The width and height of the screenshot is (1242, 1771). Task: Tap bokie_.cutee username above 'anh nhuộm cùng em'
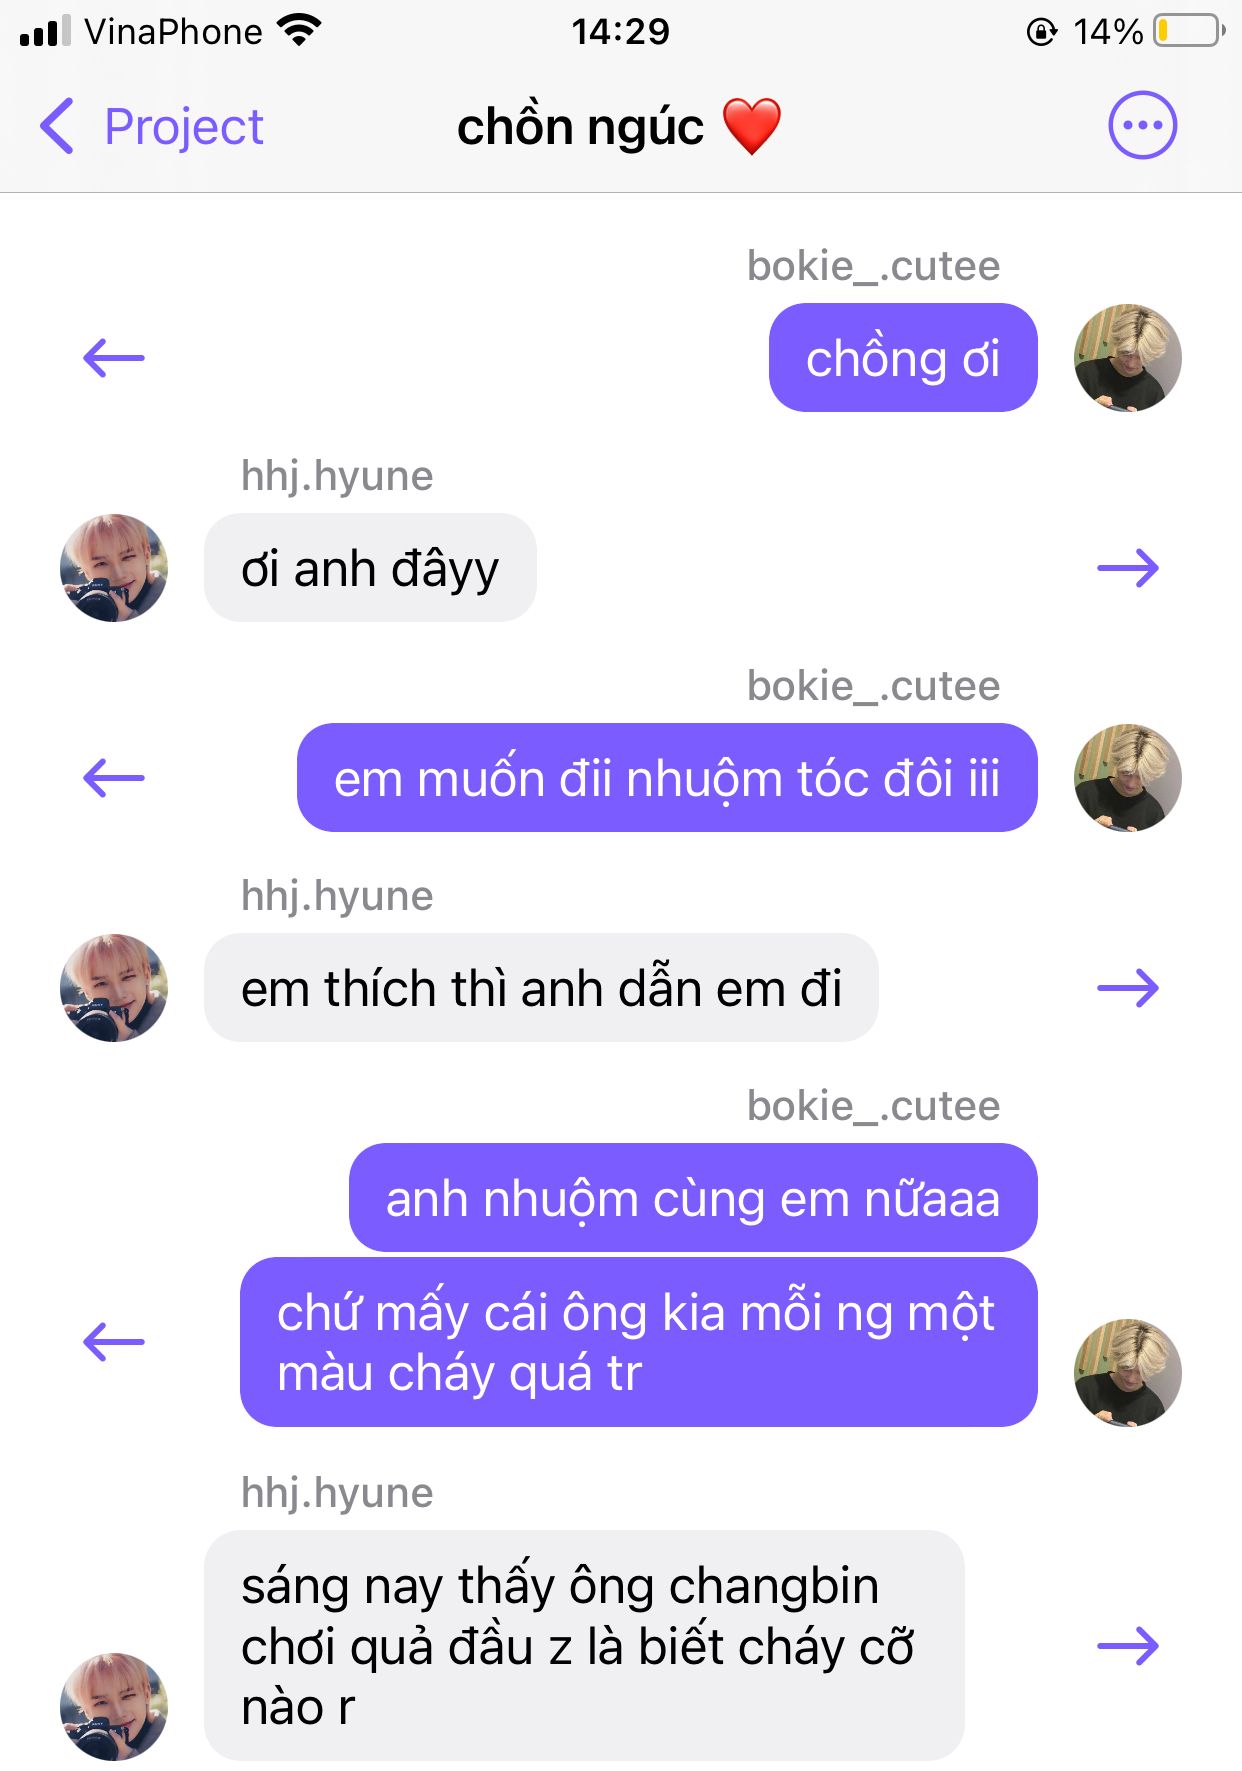pos(873,1106)
